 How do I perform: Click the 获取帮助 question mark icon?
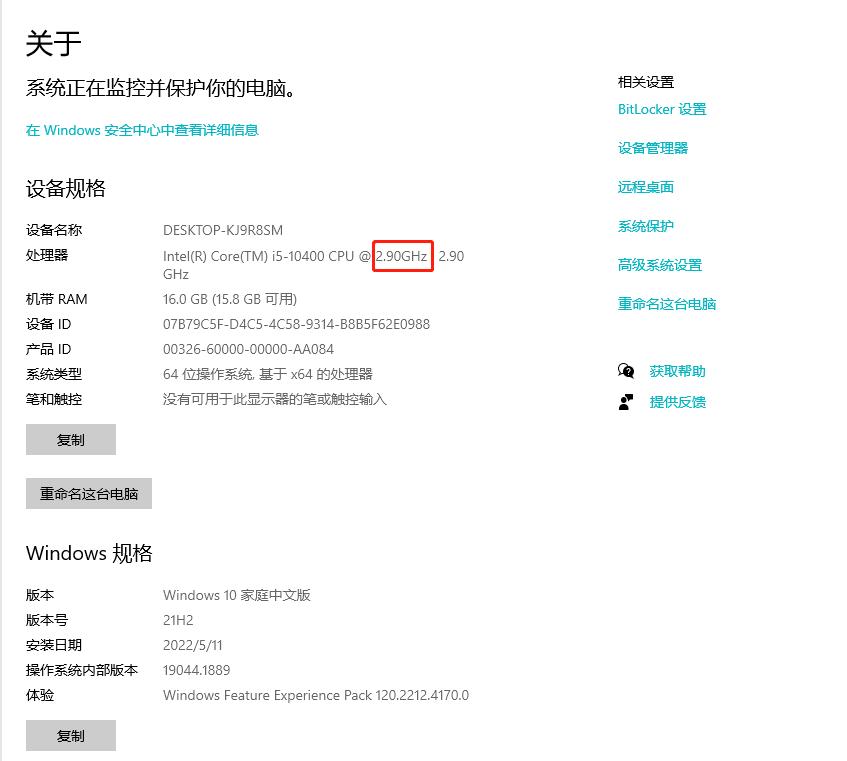click(626, 370)
